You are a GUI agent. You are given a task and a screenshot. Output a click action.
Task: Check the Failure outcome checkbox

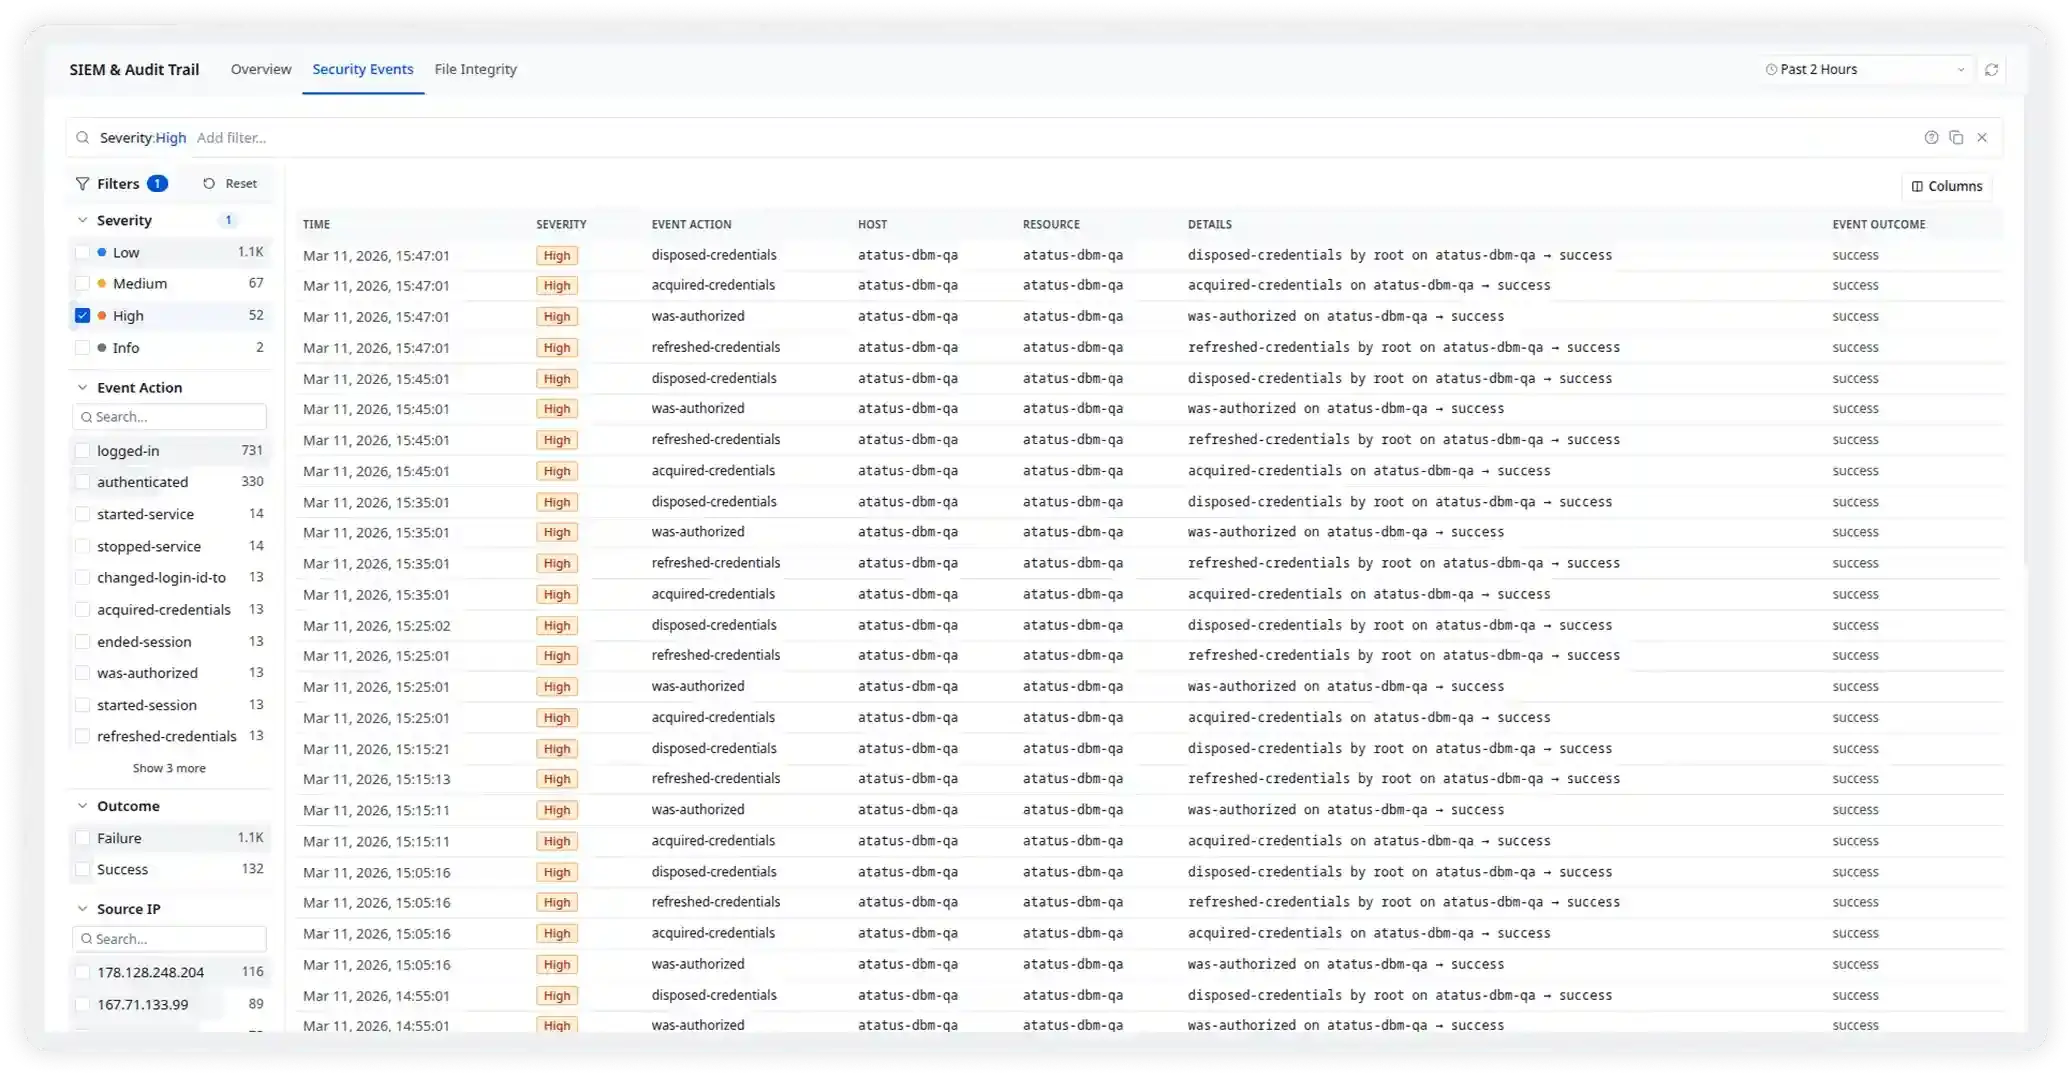coord(83,837)
